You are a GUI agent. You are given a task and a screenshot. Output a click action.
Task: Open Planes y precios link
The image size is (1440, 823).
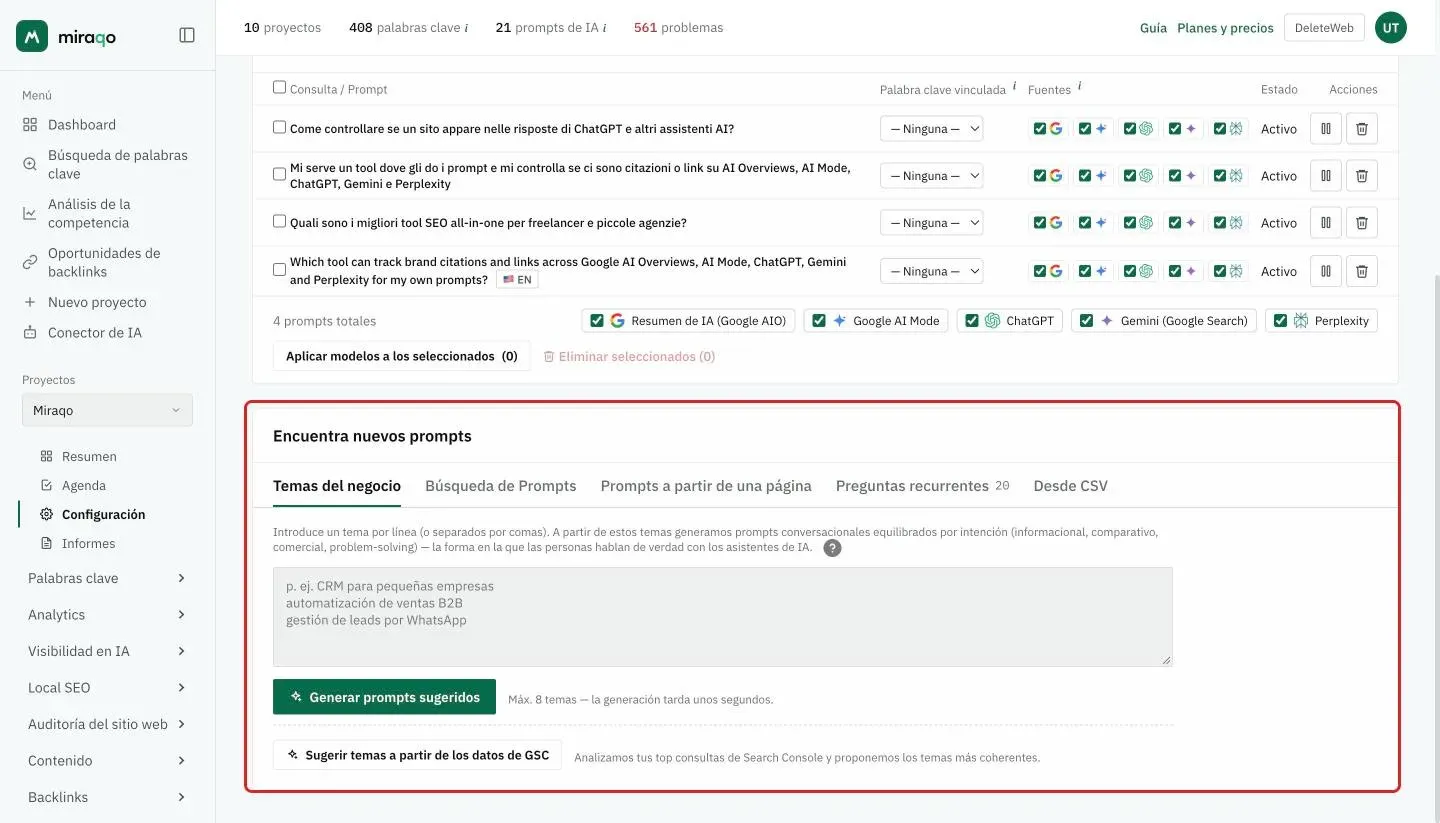pyautogui.click(x=1225, y=28)
